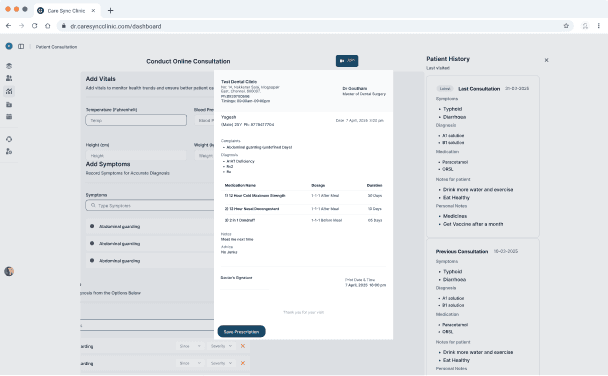Open the upper Since dropdown

[x=190, y=346]
